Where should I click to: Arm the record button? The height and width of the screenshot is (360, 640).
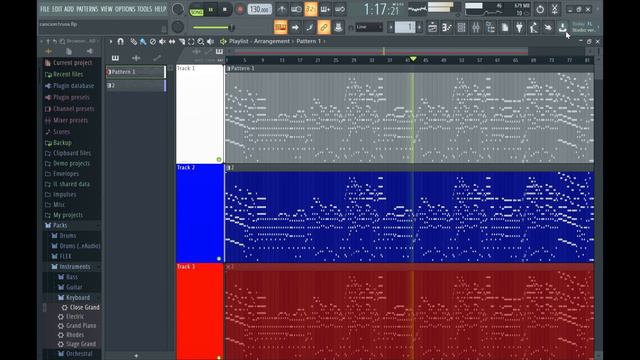coord(240,9)
